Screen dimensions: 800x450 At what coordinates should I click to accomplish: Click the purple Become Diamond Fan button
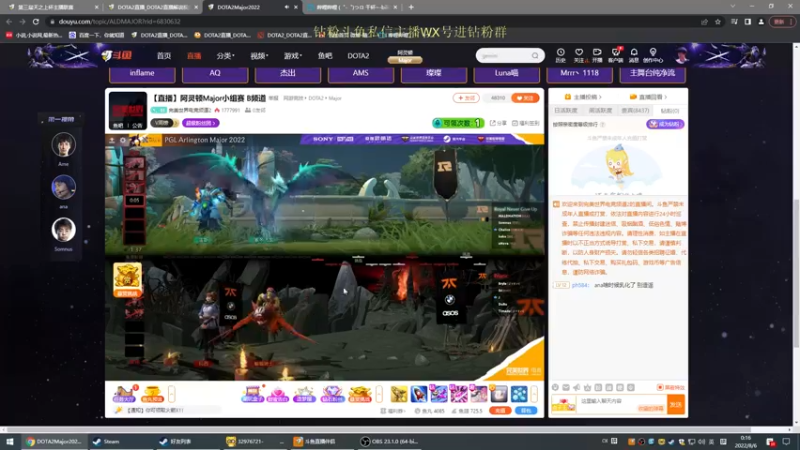pos(665,124)
